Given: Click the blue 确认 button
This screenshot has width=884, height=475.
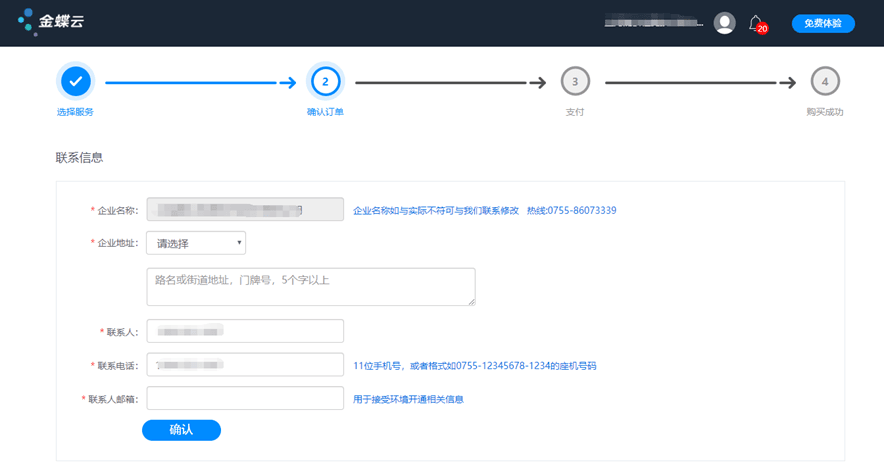Looking at the screenshot, I should (181, 430).
